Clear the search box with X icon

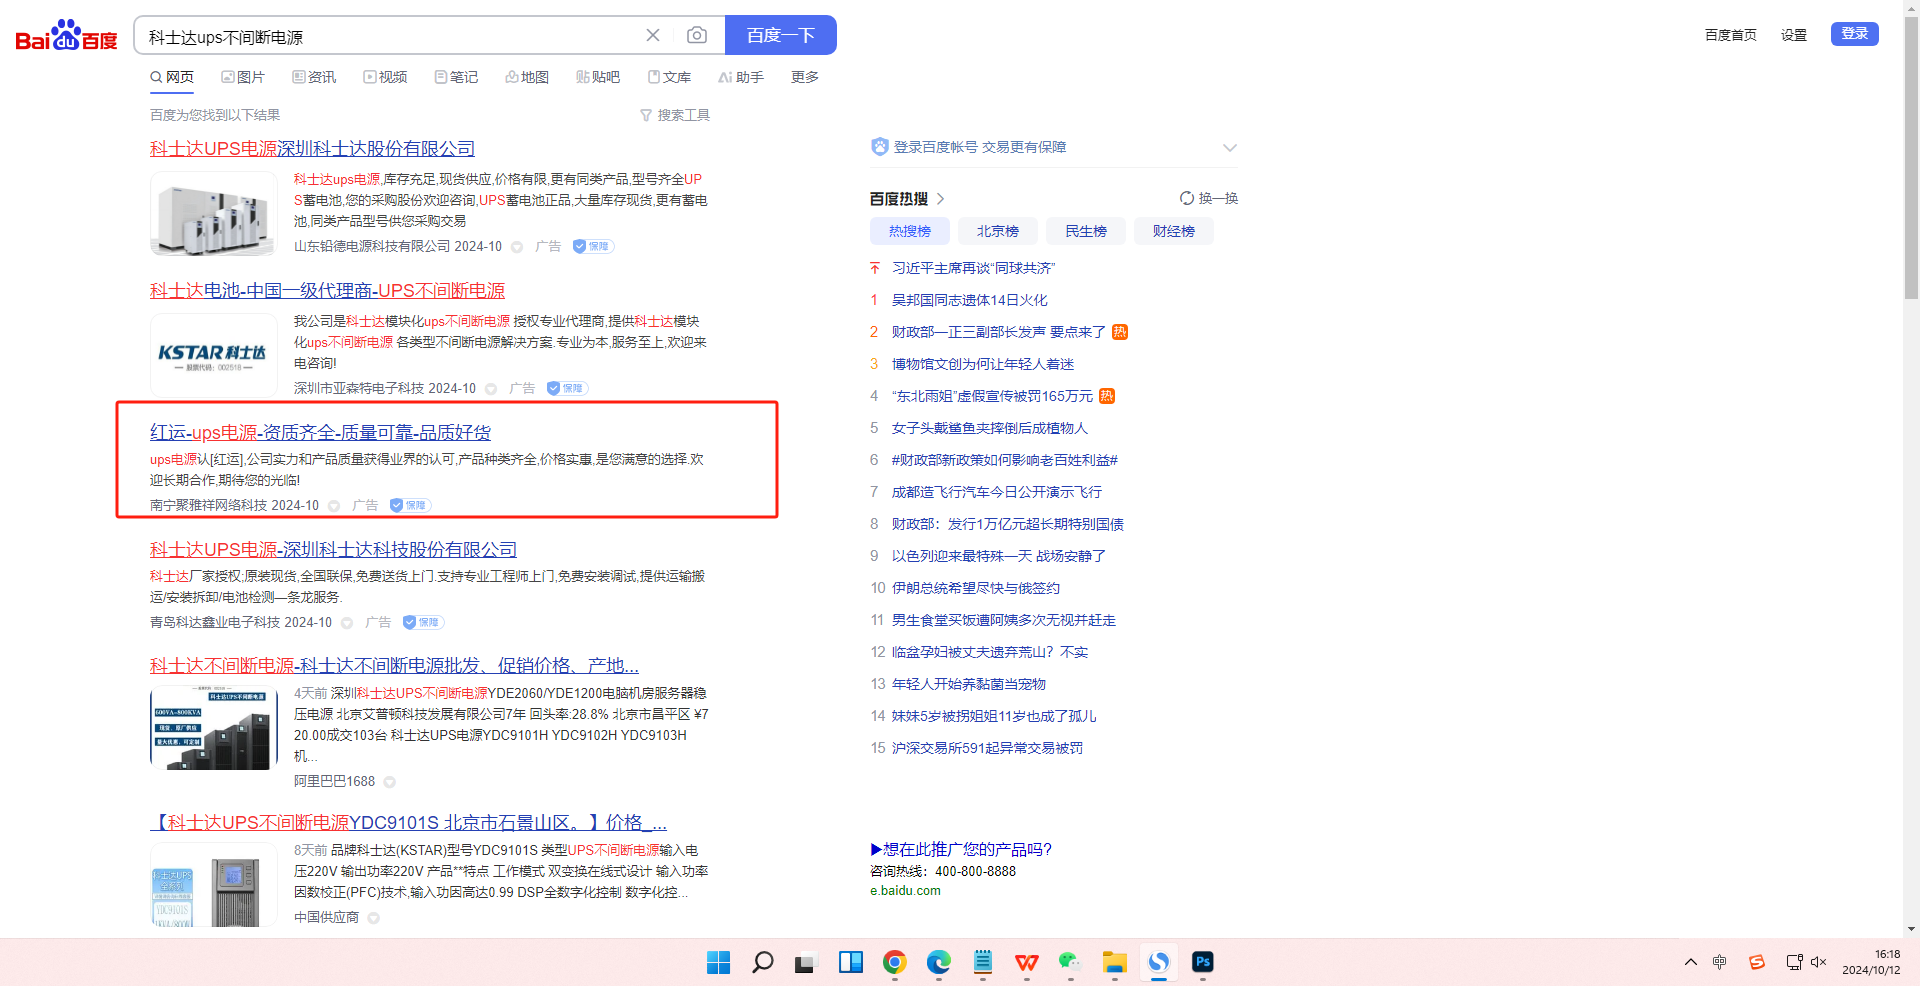pyautogui.click(x=653, y=36)
